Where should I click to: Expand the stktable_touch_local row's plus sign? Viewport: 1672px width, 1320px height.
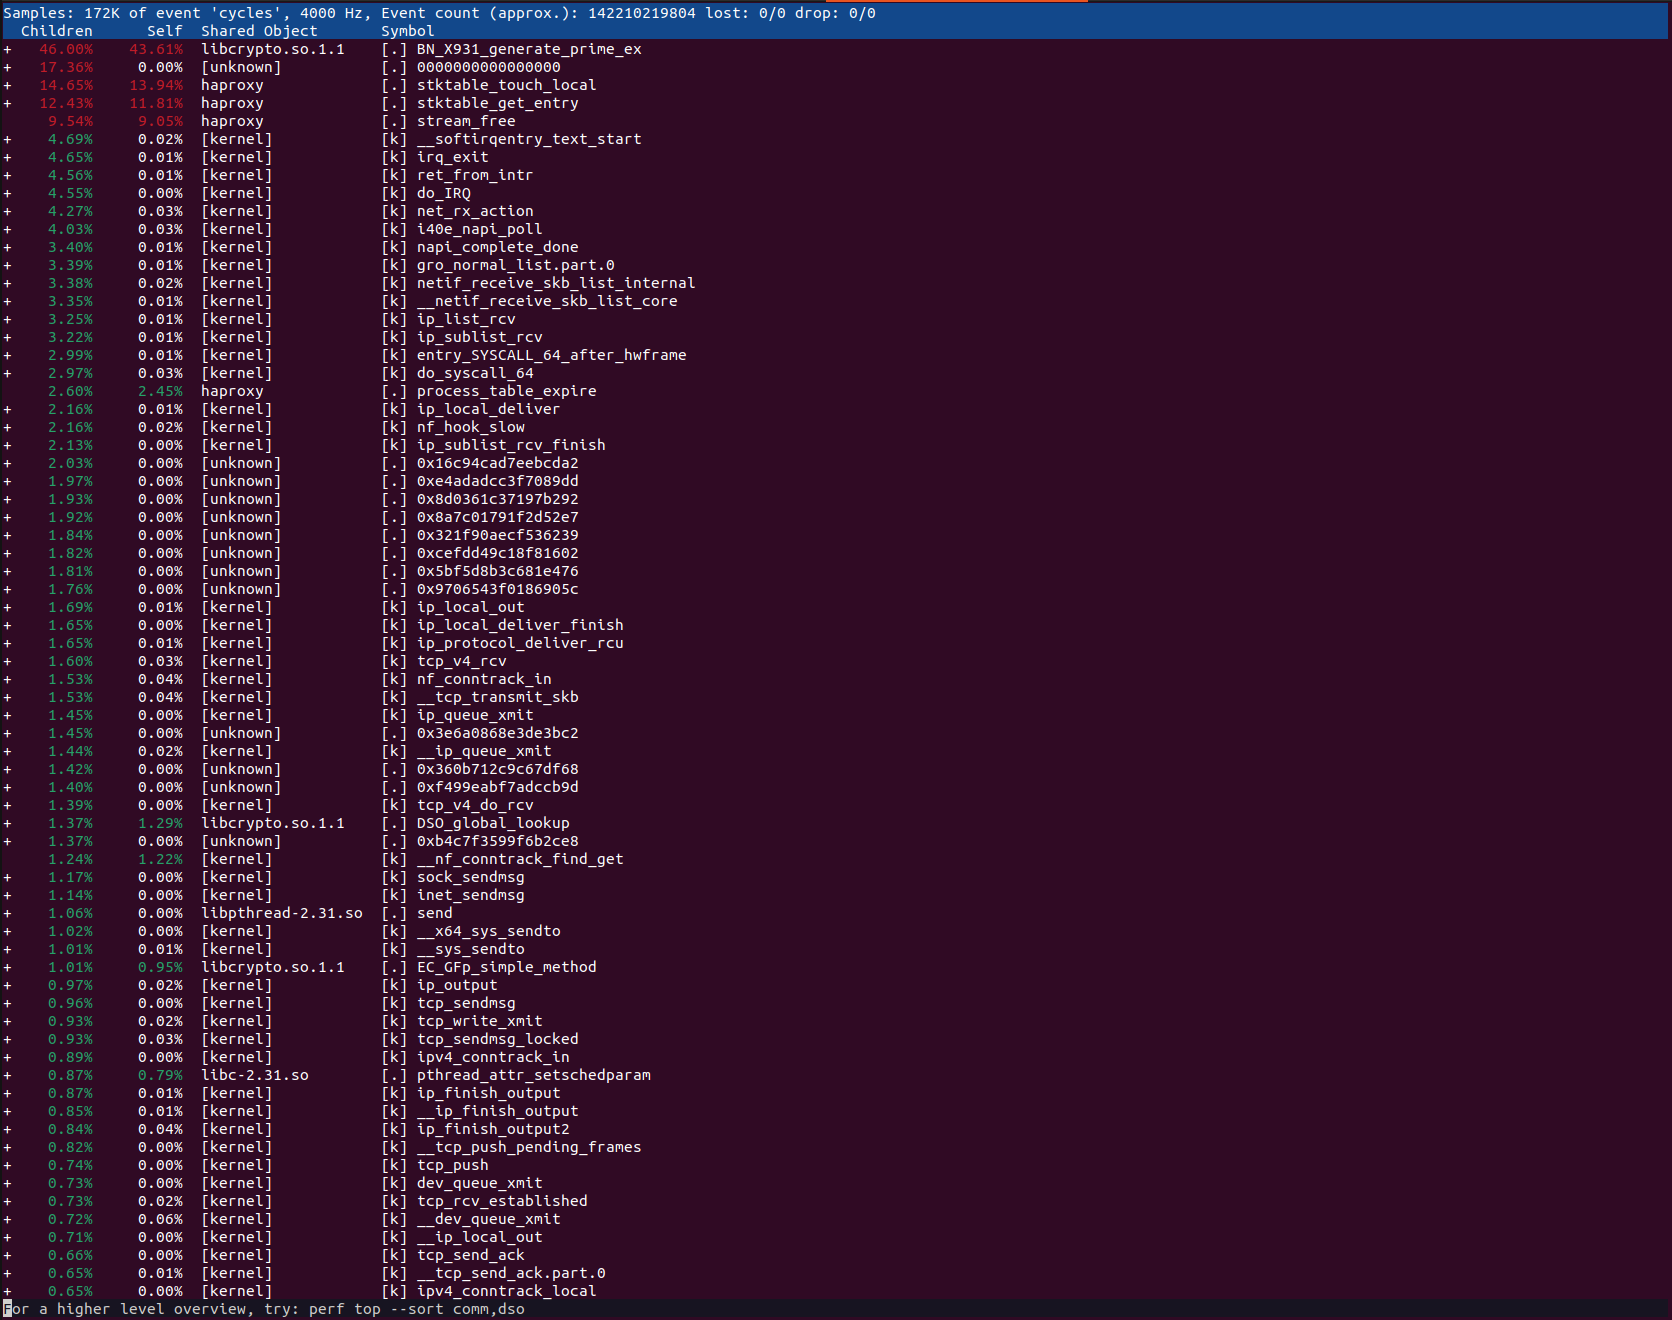coord(7,85)
